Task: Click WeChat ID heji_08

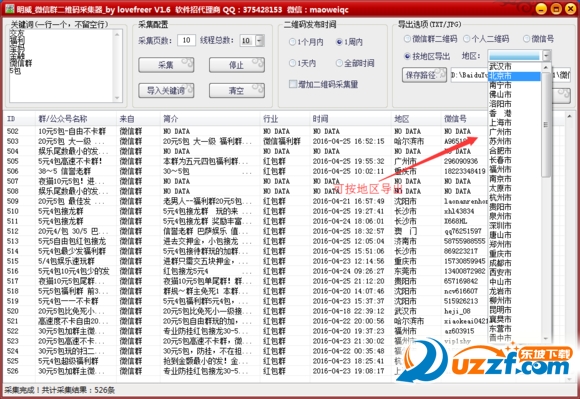Action: point(456,311)
